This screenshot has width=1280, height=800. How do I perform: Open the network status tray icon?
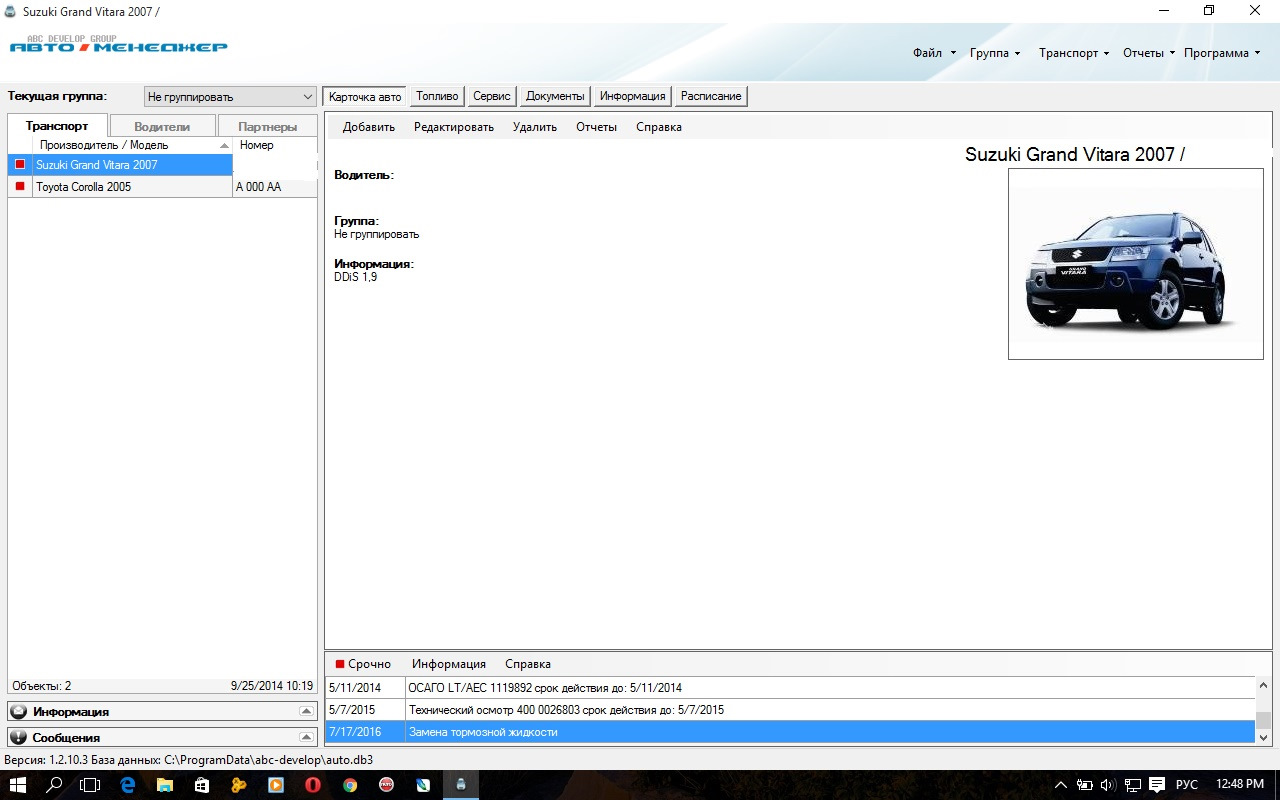pos(1133,784)
